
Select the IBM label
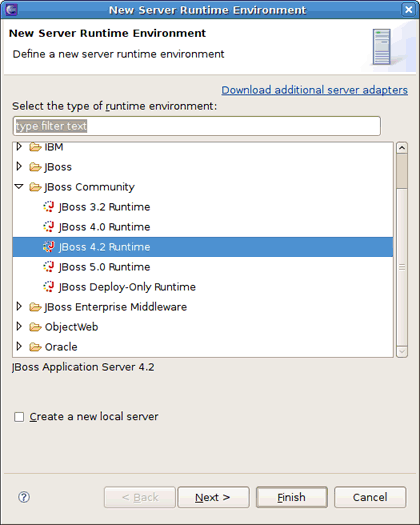54,147
